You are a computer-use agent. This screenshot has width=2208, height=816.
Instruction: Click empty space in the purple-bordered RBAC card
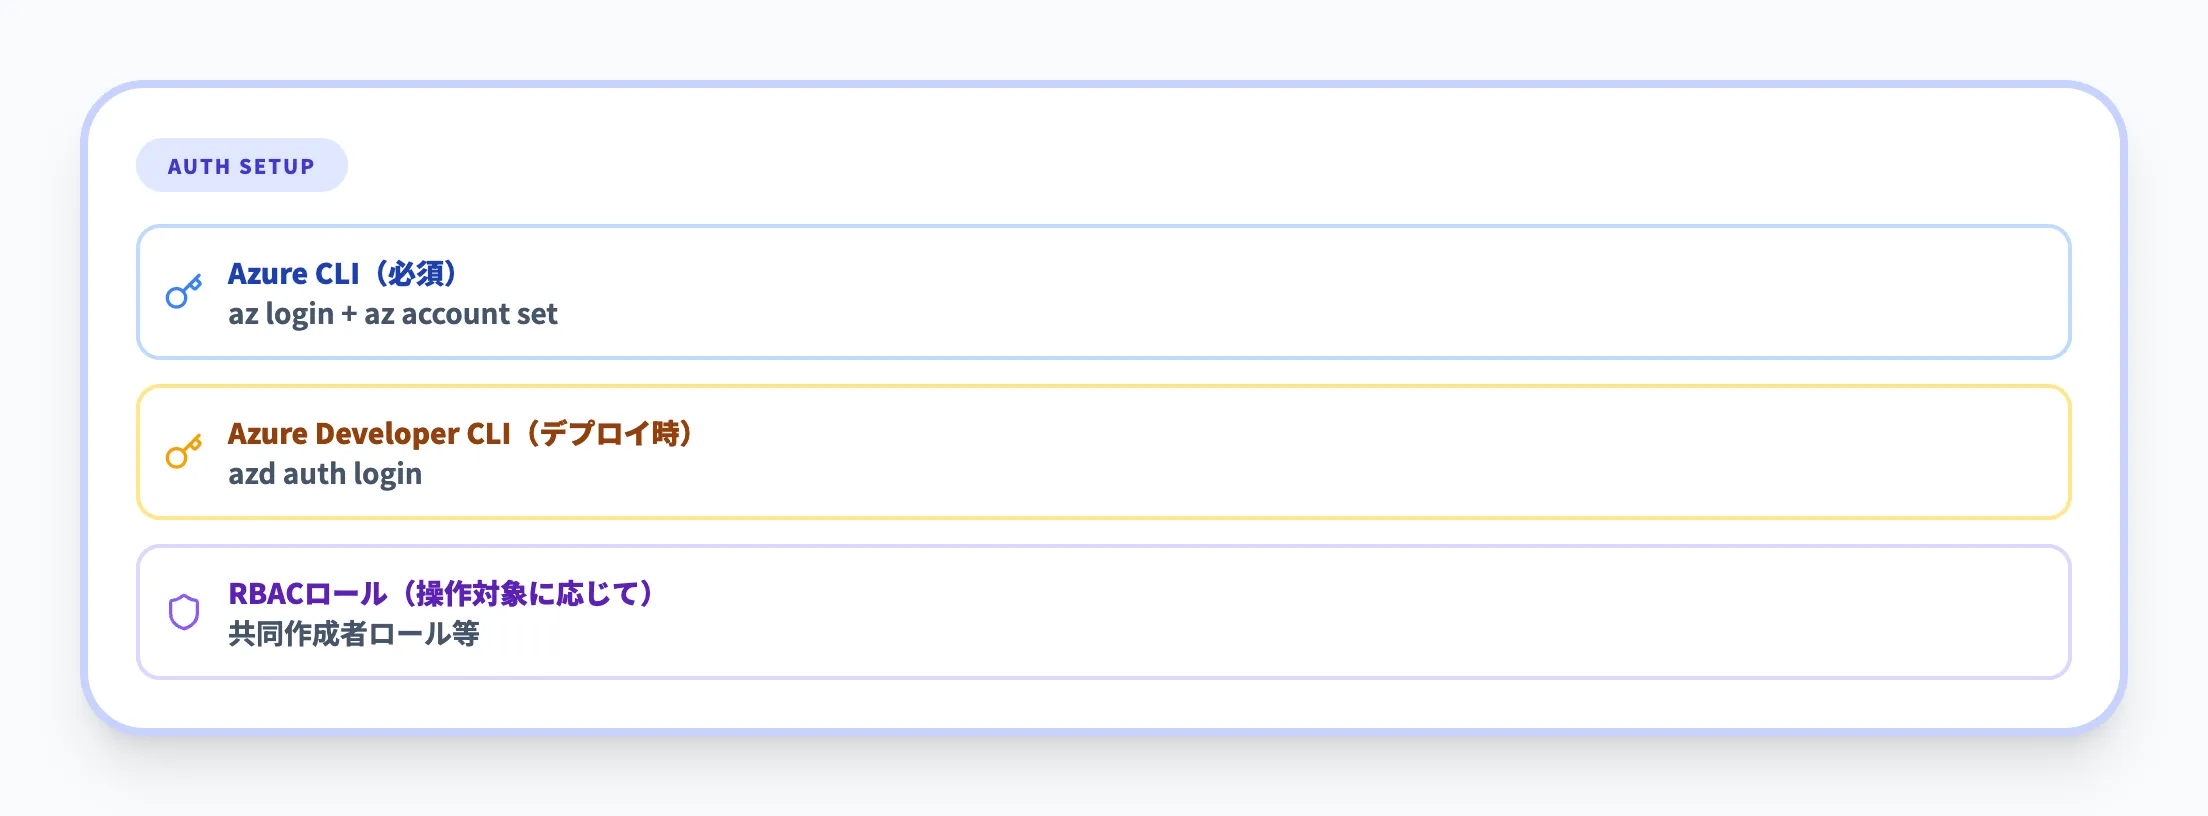point(1300,612)
